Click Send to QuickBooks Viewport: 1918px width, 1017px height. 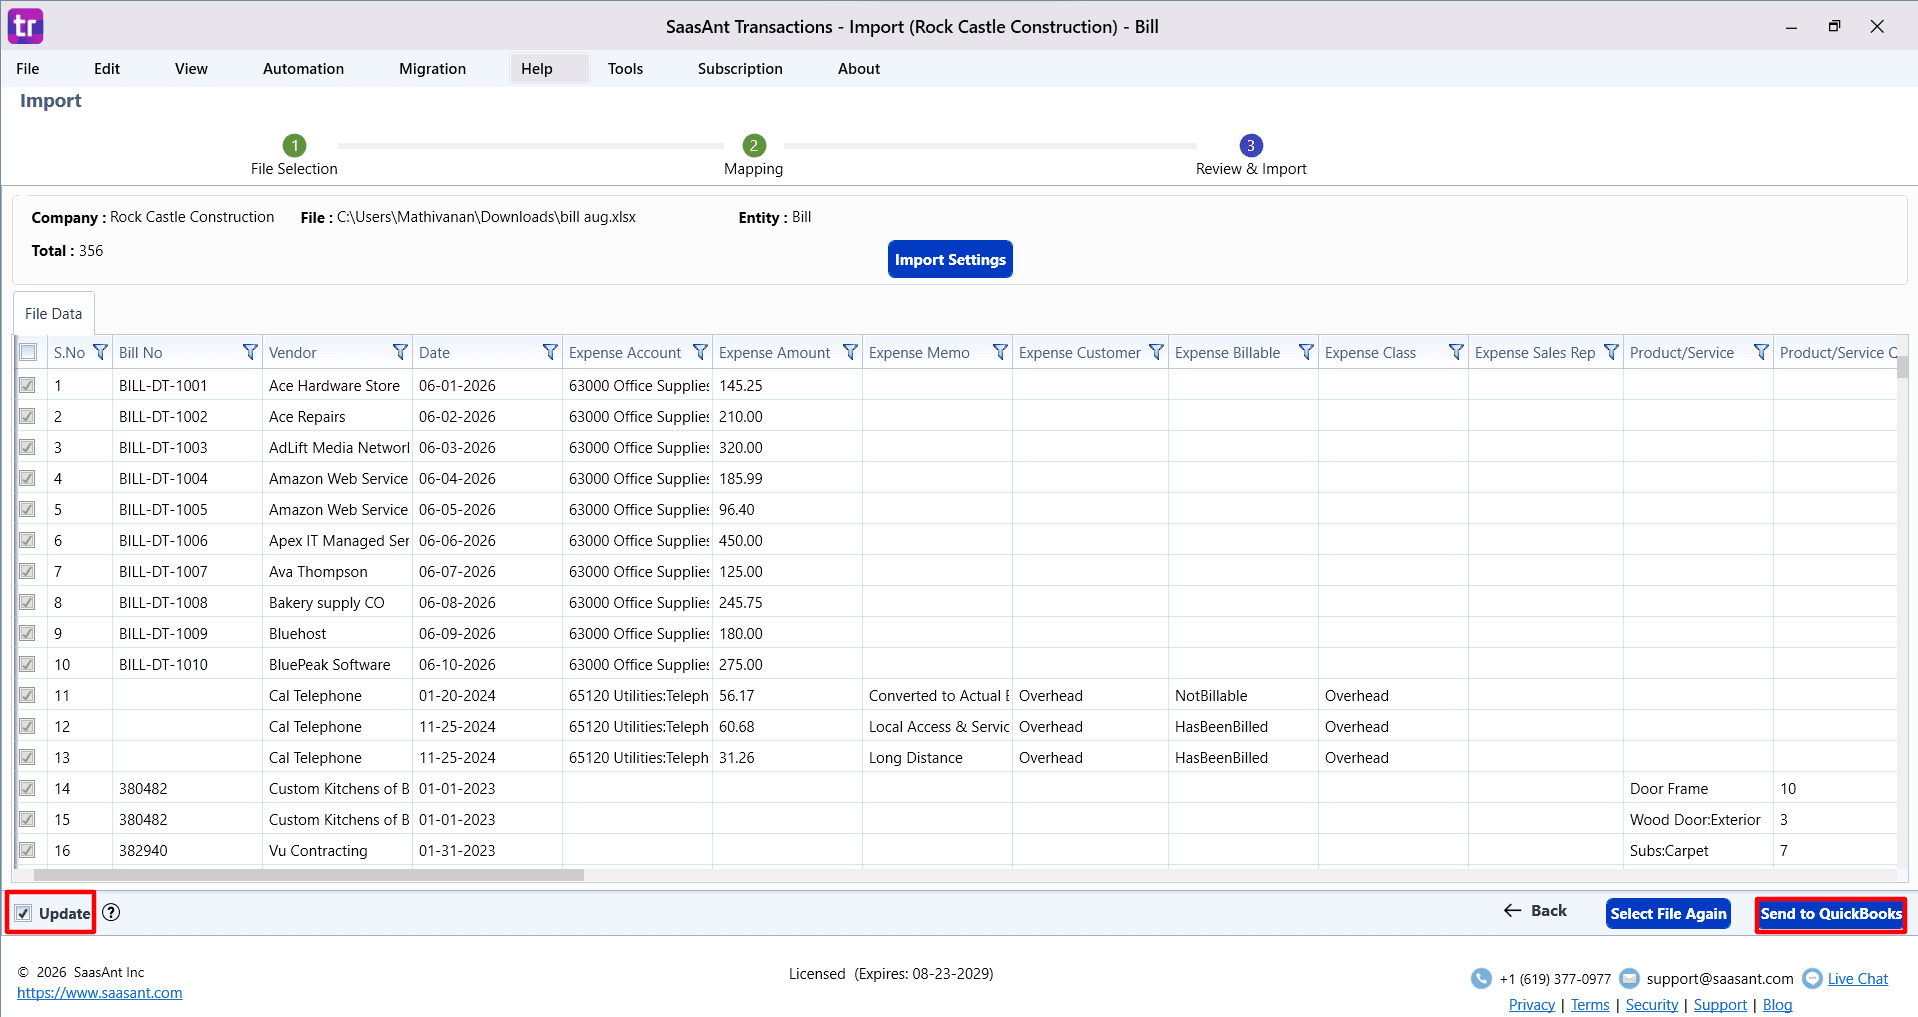pos(1831,914)
